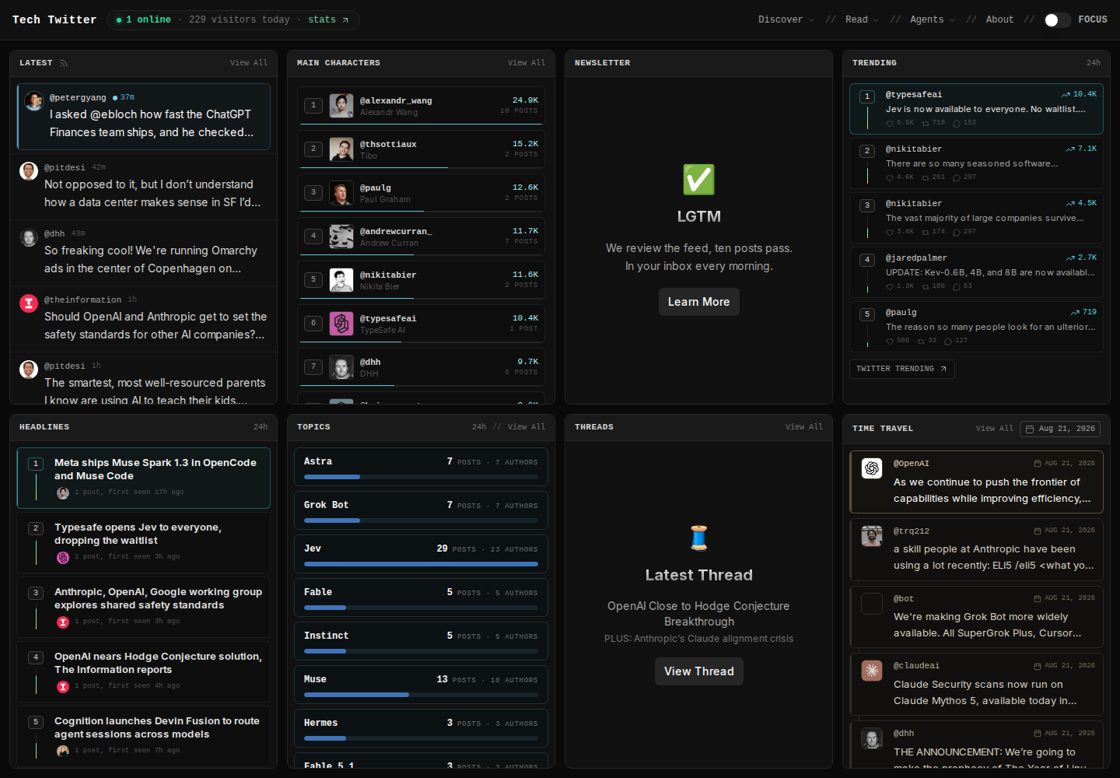Click @dhh avatar in Latest feed
This screenshot has width=1120, height=778.
click(x=29, y=237)
